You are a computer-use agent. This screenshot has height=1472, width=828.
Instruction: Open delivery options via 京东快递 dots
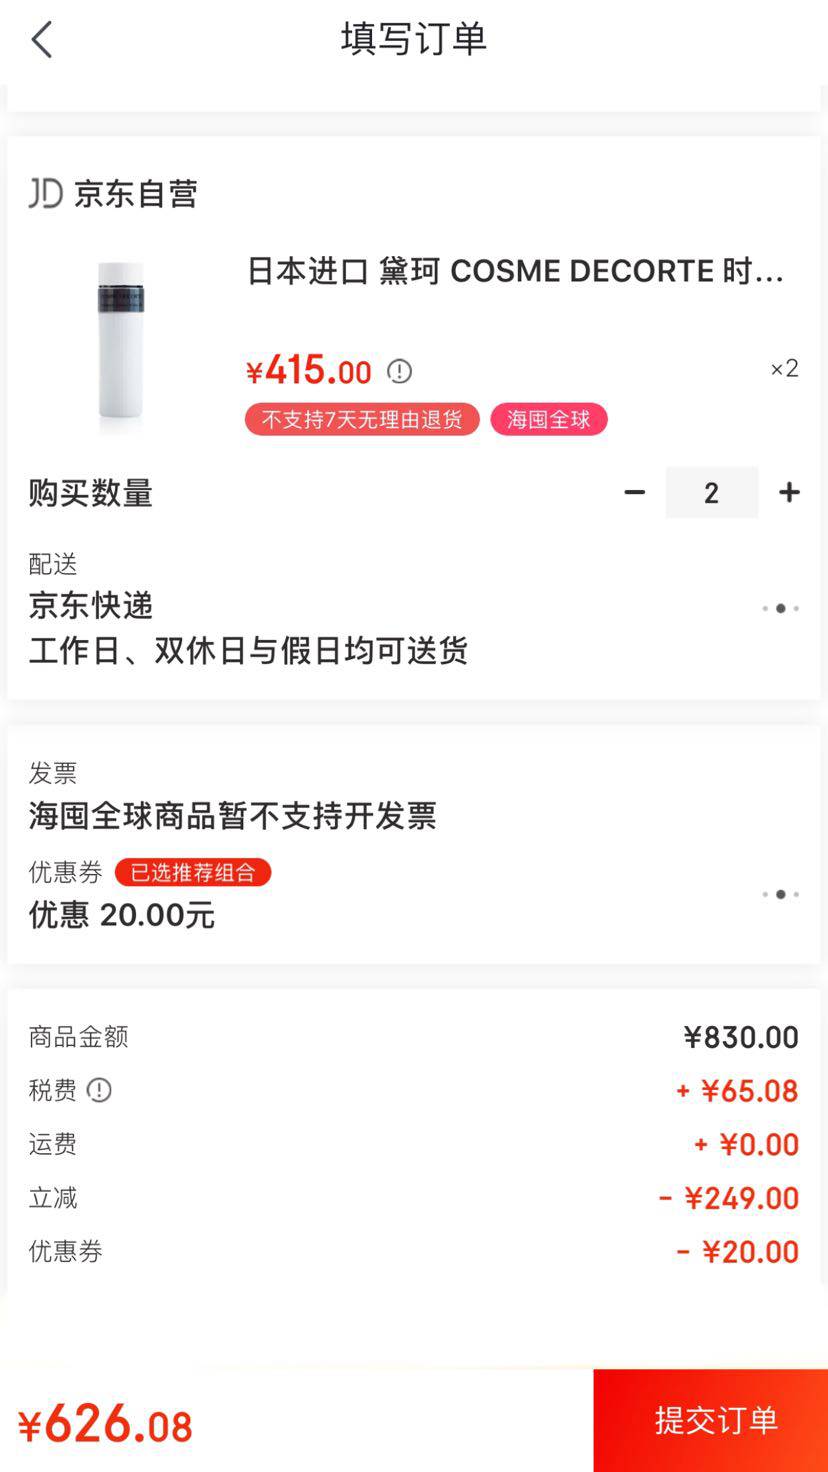(780, 608)
